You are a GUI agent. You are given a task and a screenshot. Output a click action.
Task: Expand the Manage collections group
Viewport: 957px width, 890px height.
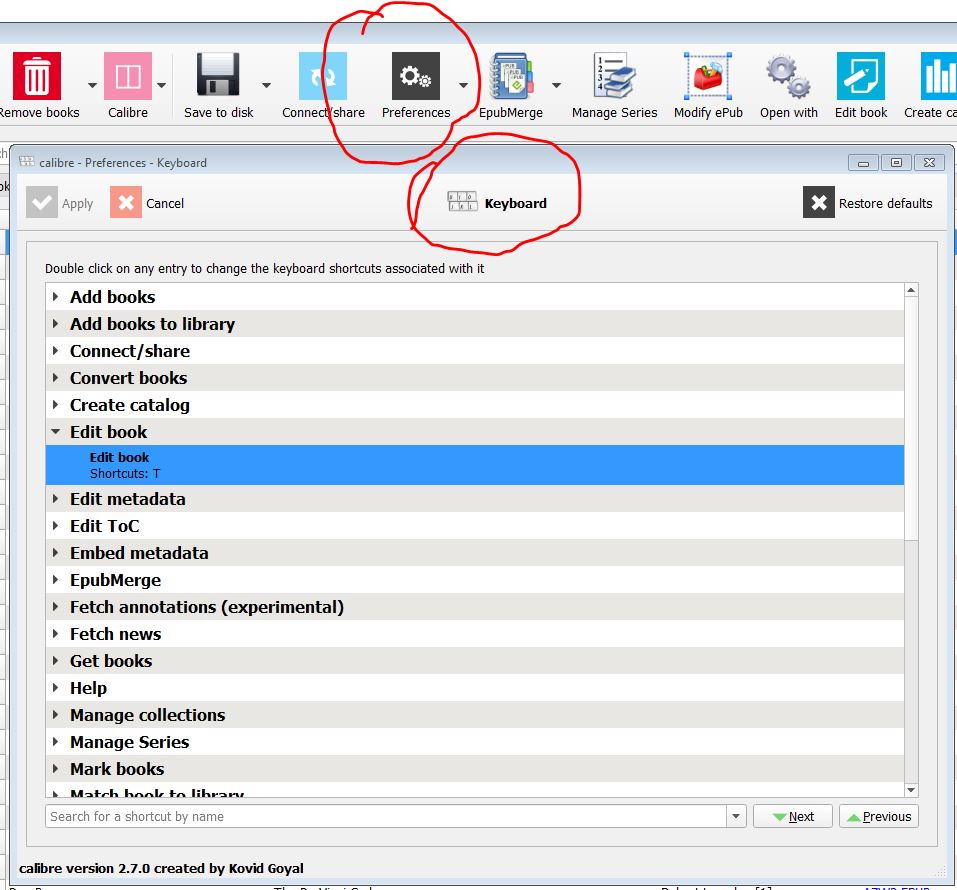pos(56,714)
